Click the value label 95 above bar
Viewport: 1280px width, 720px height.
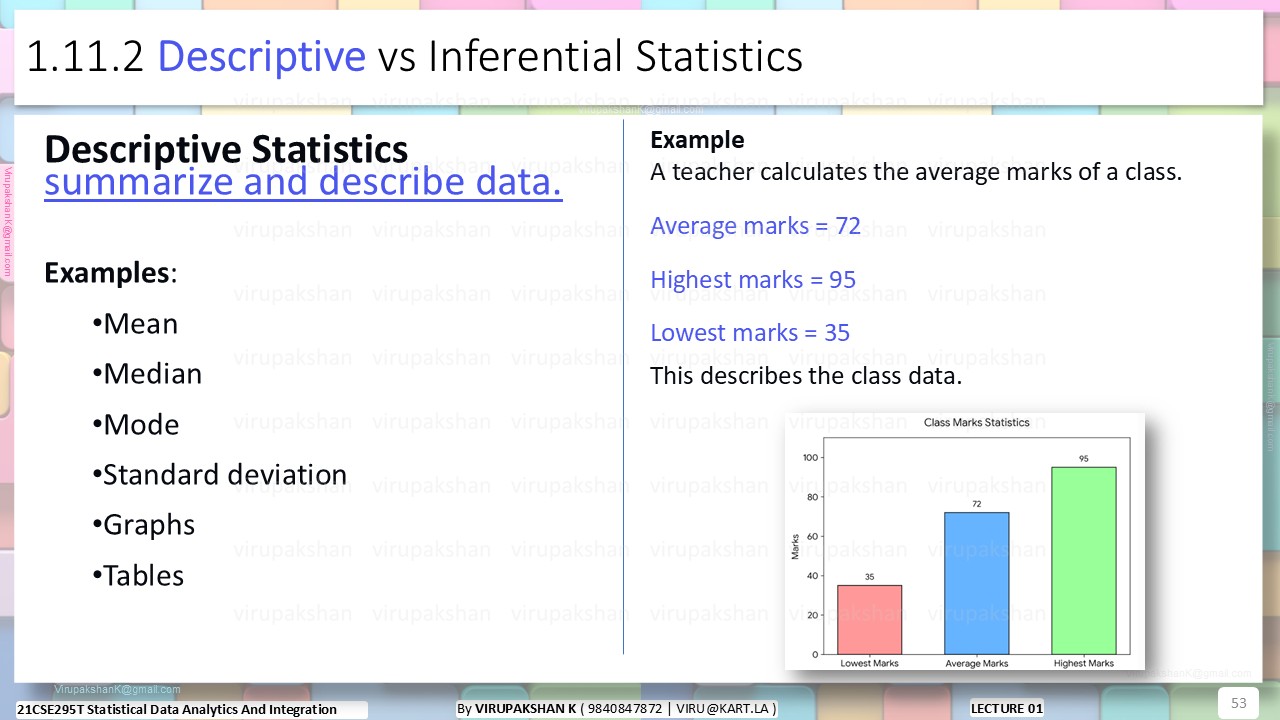[1083, 459]
